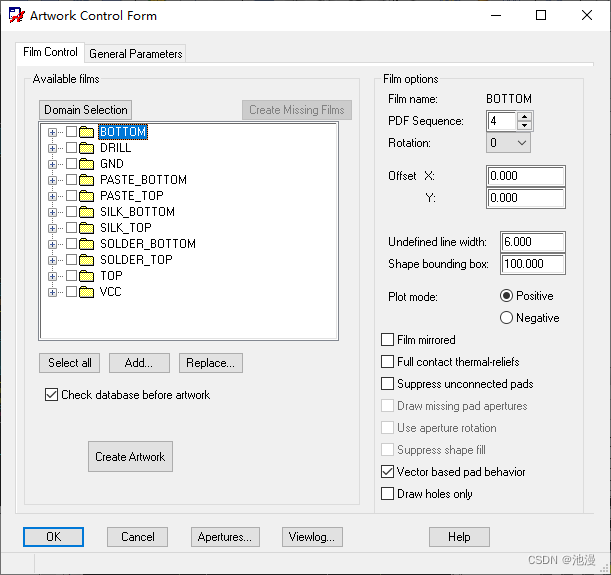Enable the Film mirrored checkbox
This screenshot has width=611, height=575.
coord(388,340)
